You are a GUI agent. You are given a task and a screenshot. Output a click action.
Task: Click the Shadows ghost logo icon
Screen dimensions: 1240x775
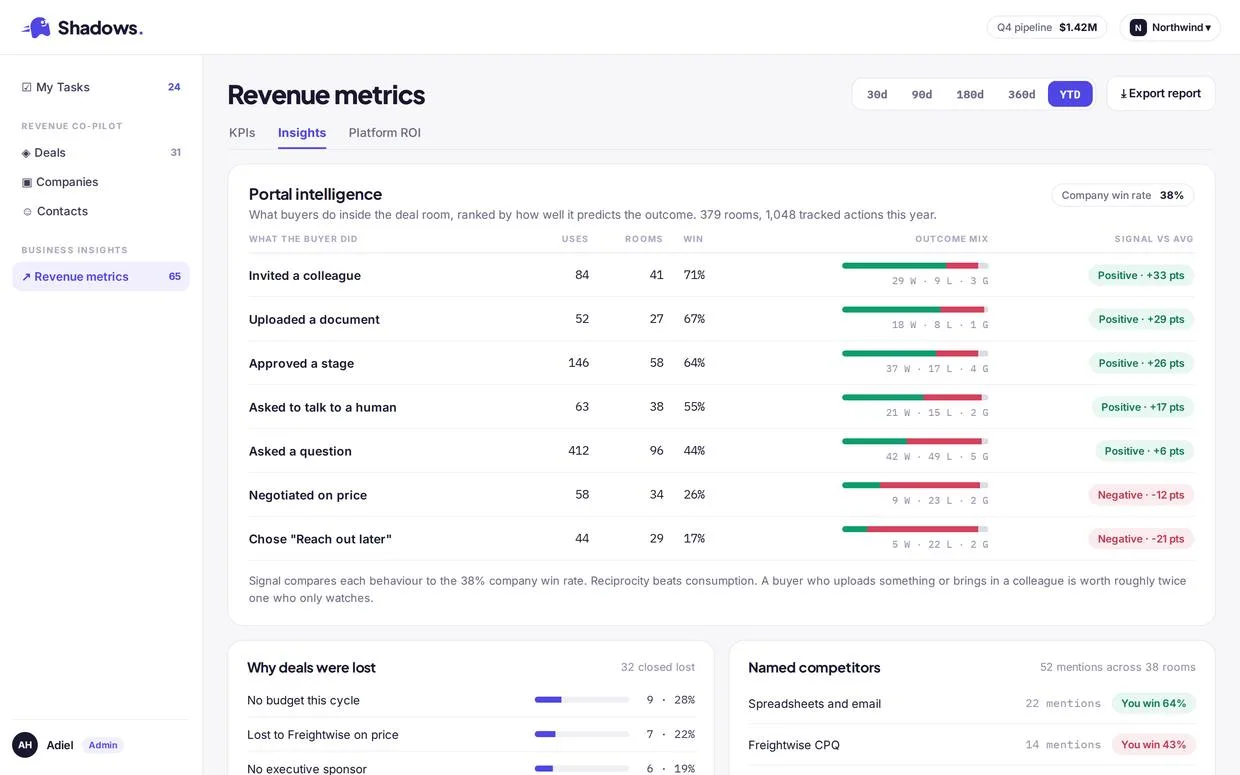coord(36,27)
